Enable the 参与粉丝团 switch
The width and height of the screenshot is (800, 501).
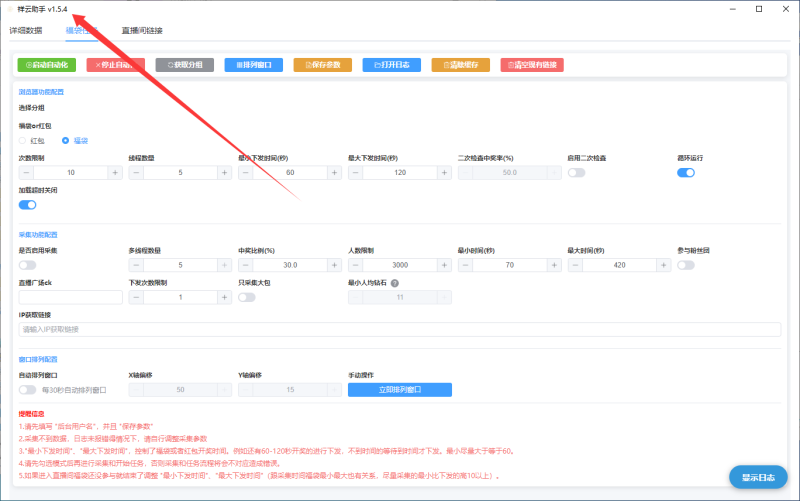click(686, 265)
